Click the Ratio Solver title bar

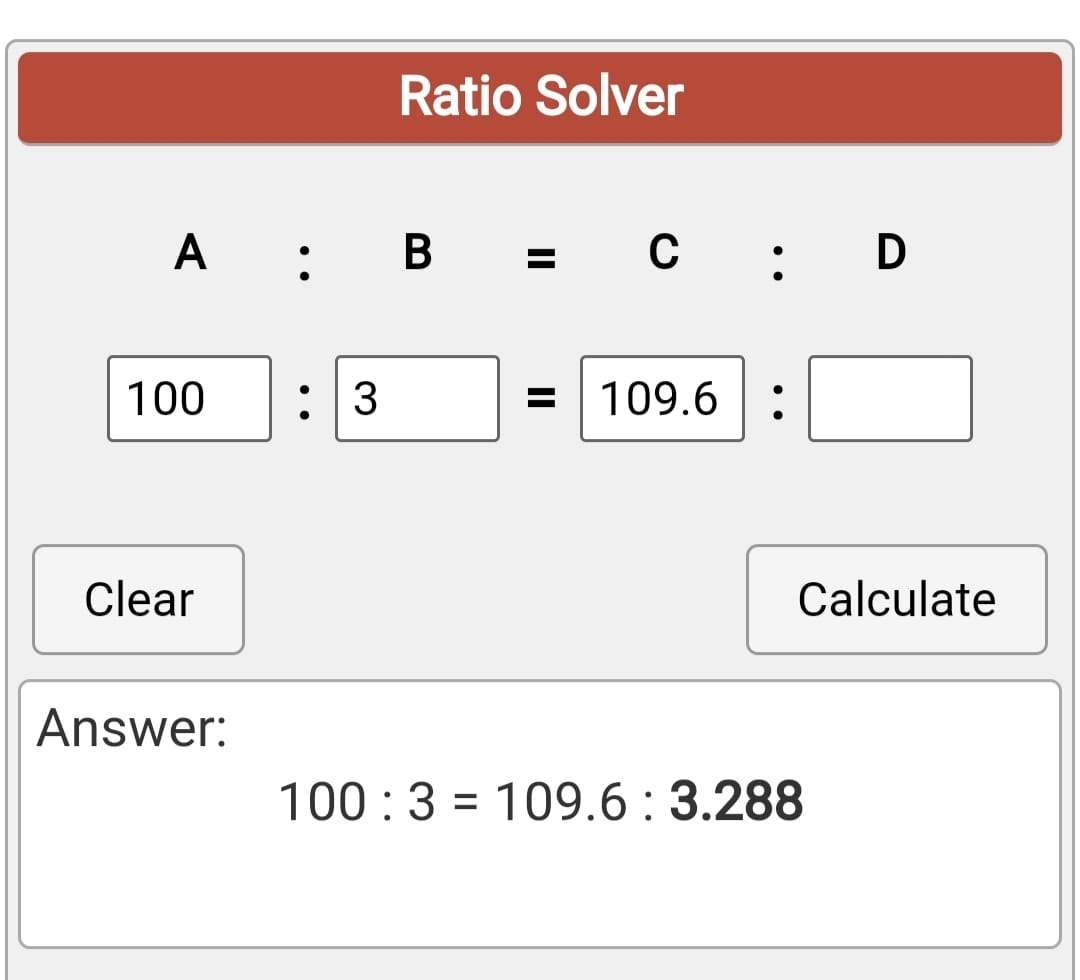(540, 97)
